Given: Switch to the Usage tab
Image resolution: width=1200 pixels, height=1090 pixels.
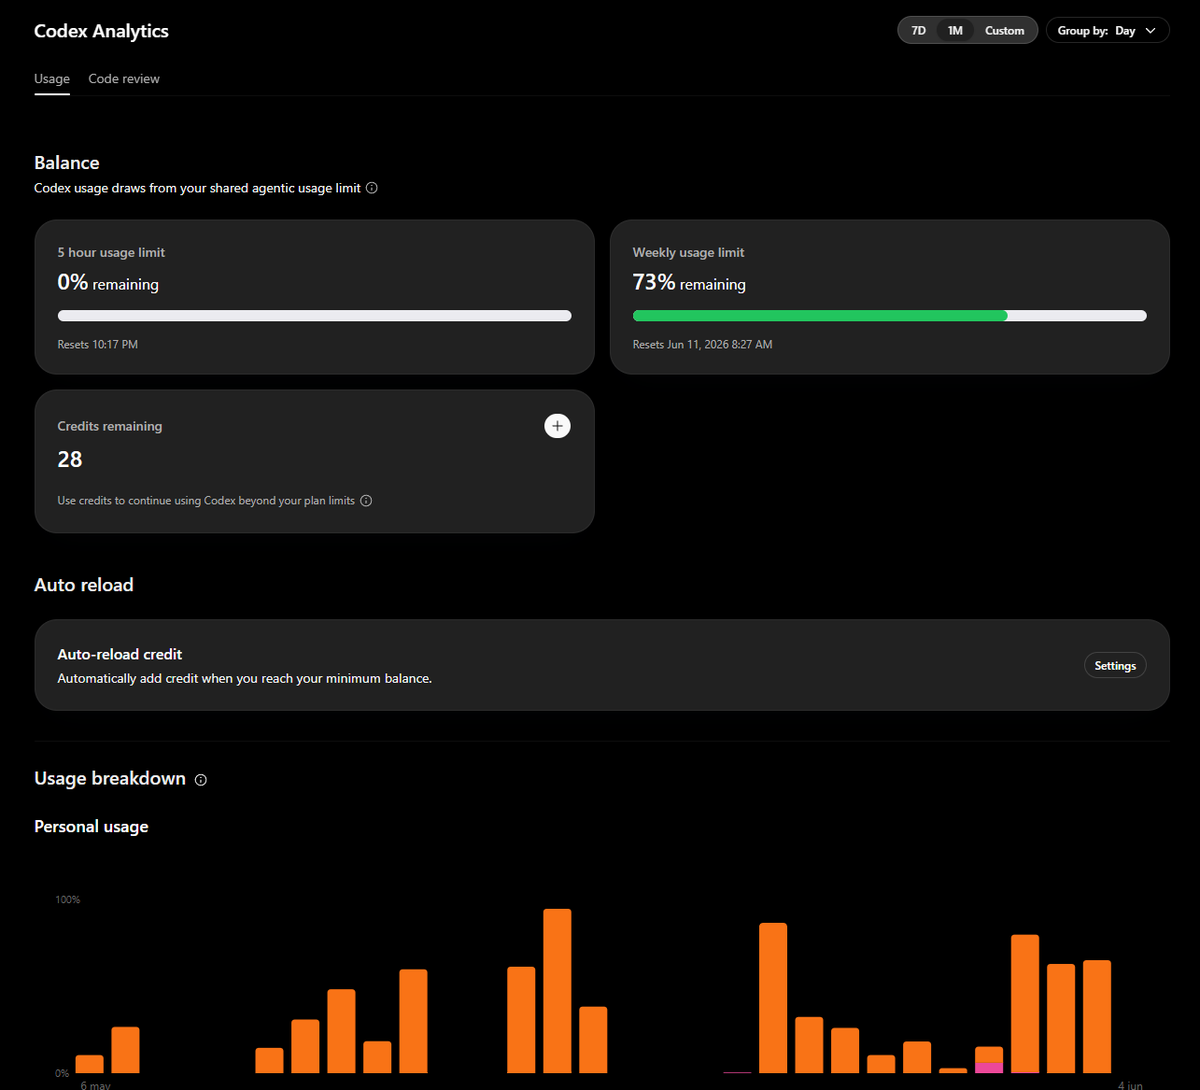Looking at the screenshot, I should [52, 79].
